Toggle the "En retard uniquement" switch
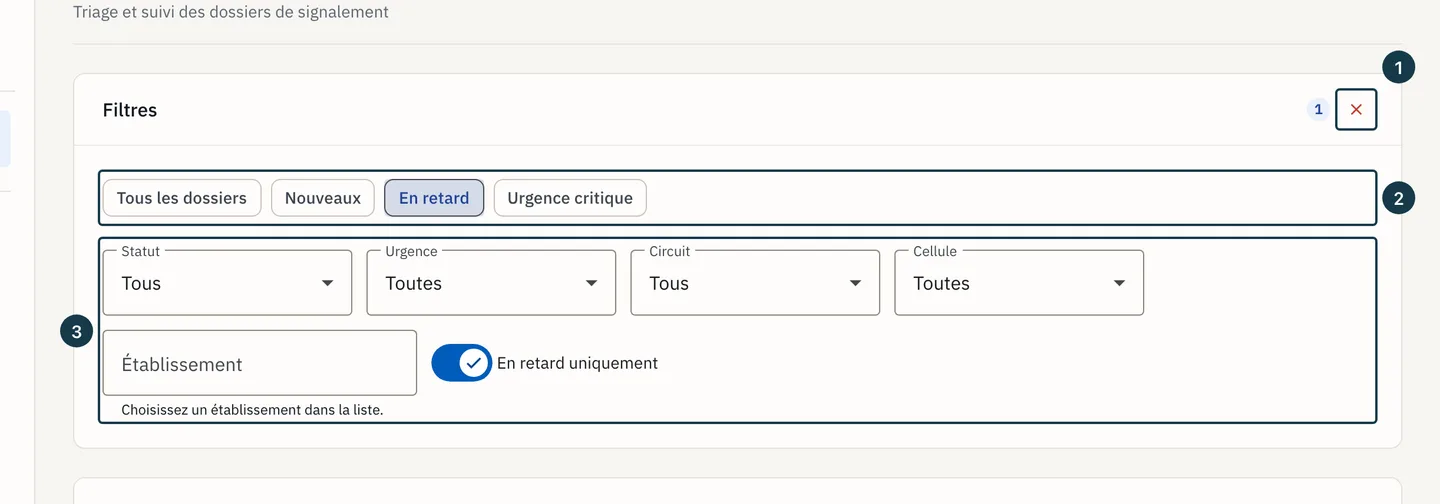This screenshot has height=504, width=1440. point(462,363)
